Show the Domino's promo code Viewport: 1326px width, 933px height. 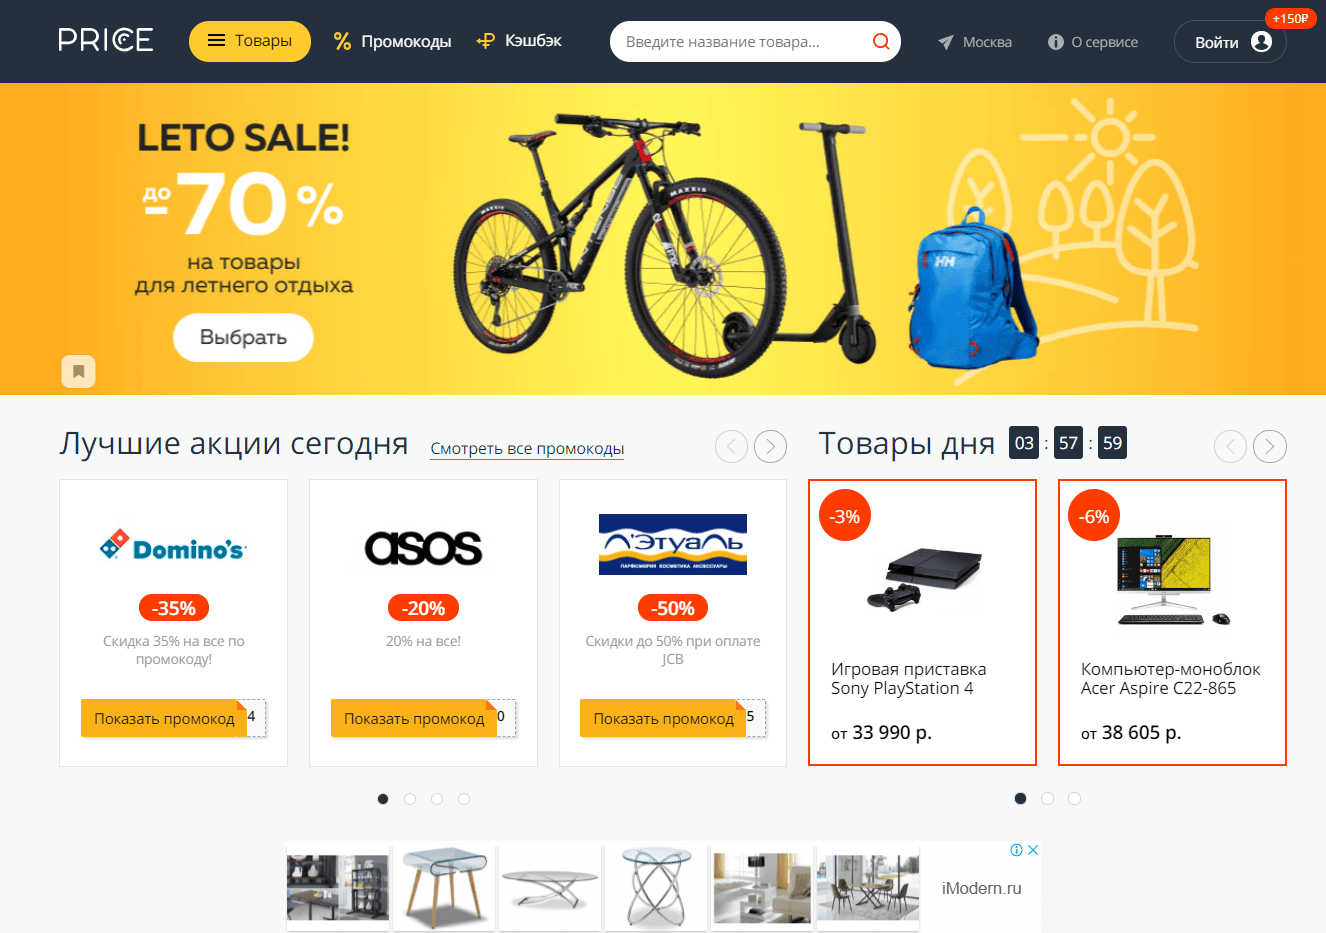click(x=164, y=718)
